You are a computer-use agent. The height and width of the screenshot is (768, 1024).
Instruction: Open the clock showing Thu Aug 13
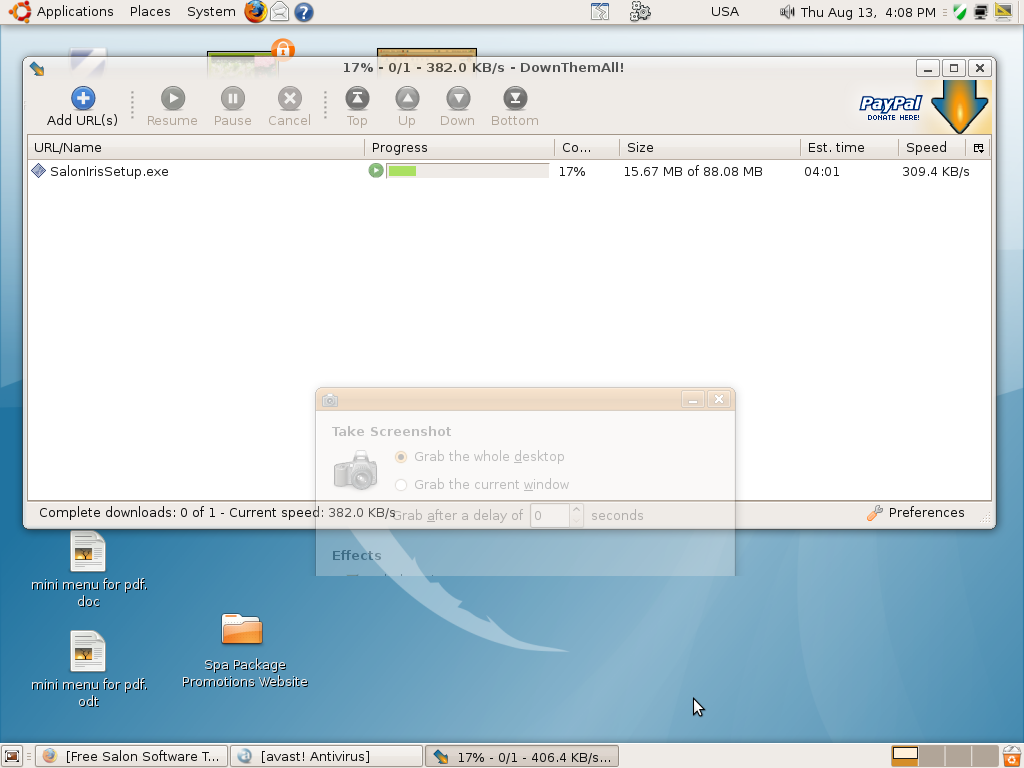(x=868, y=12)
